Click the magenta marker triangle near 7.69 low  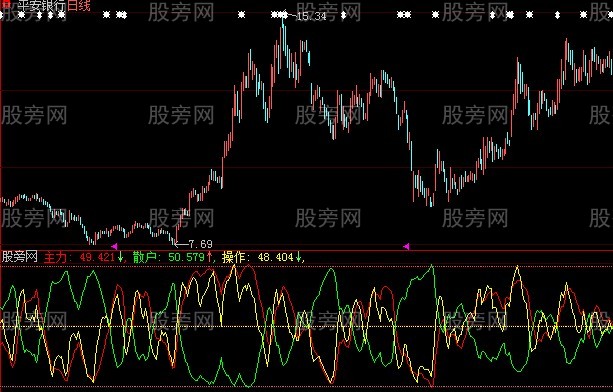114,246
